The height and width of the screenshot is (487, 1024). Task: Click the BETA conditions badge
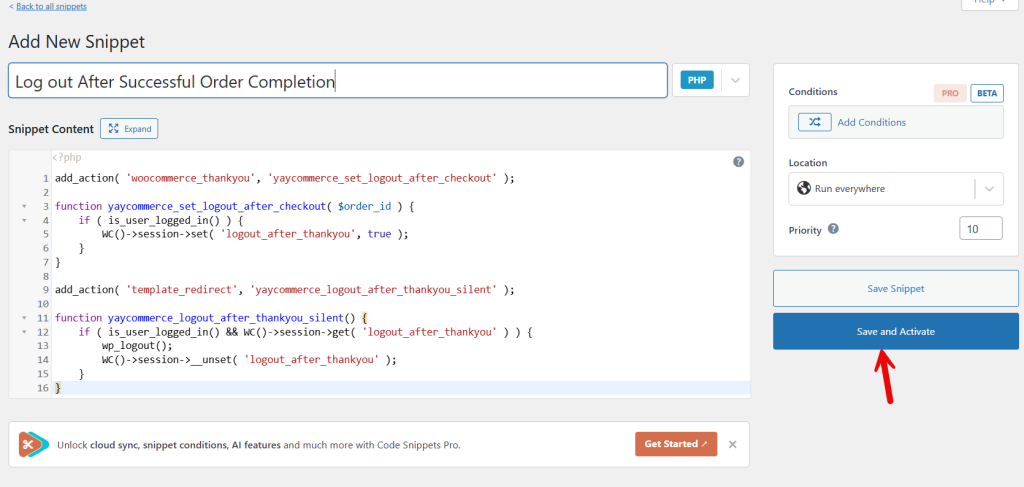click(987, 93)
